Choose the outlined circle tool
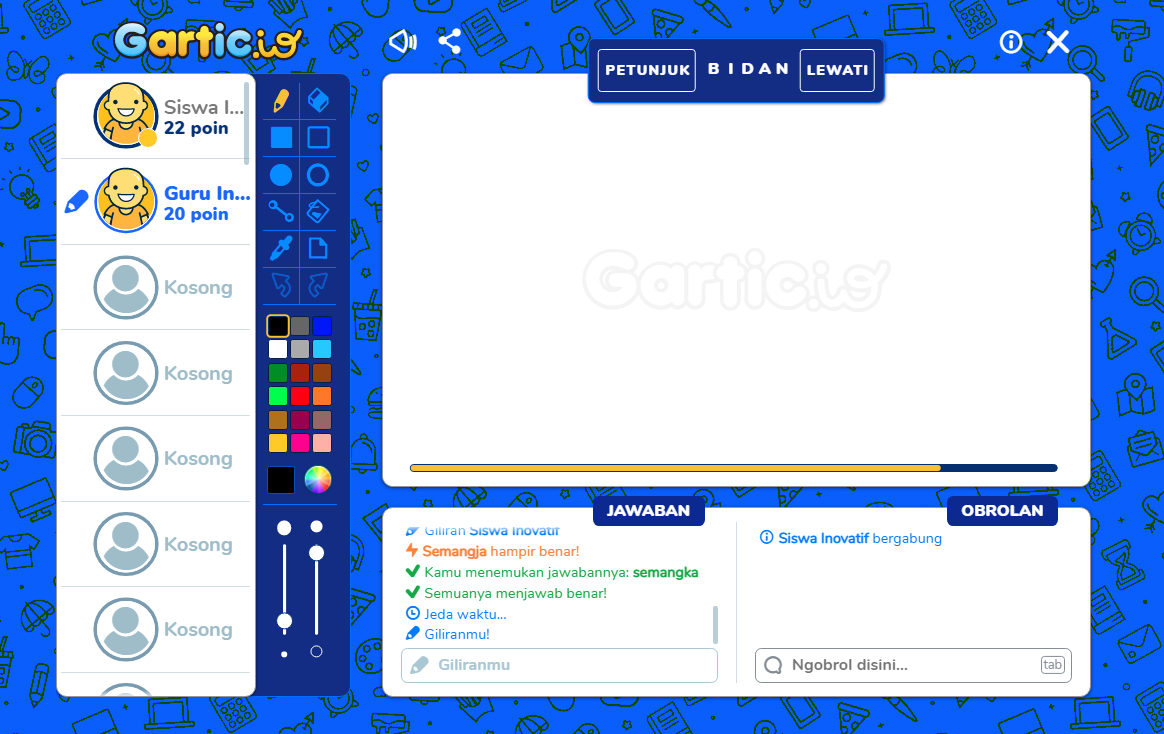 coord(318,175)
